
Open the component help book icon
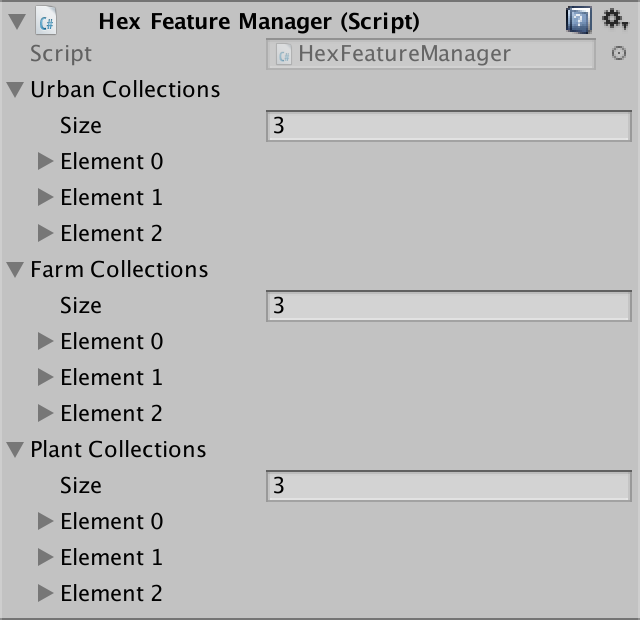[579, 19]
